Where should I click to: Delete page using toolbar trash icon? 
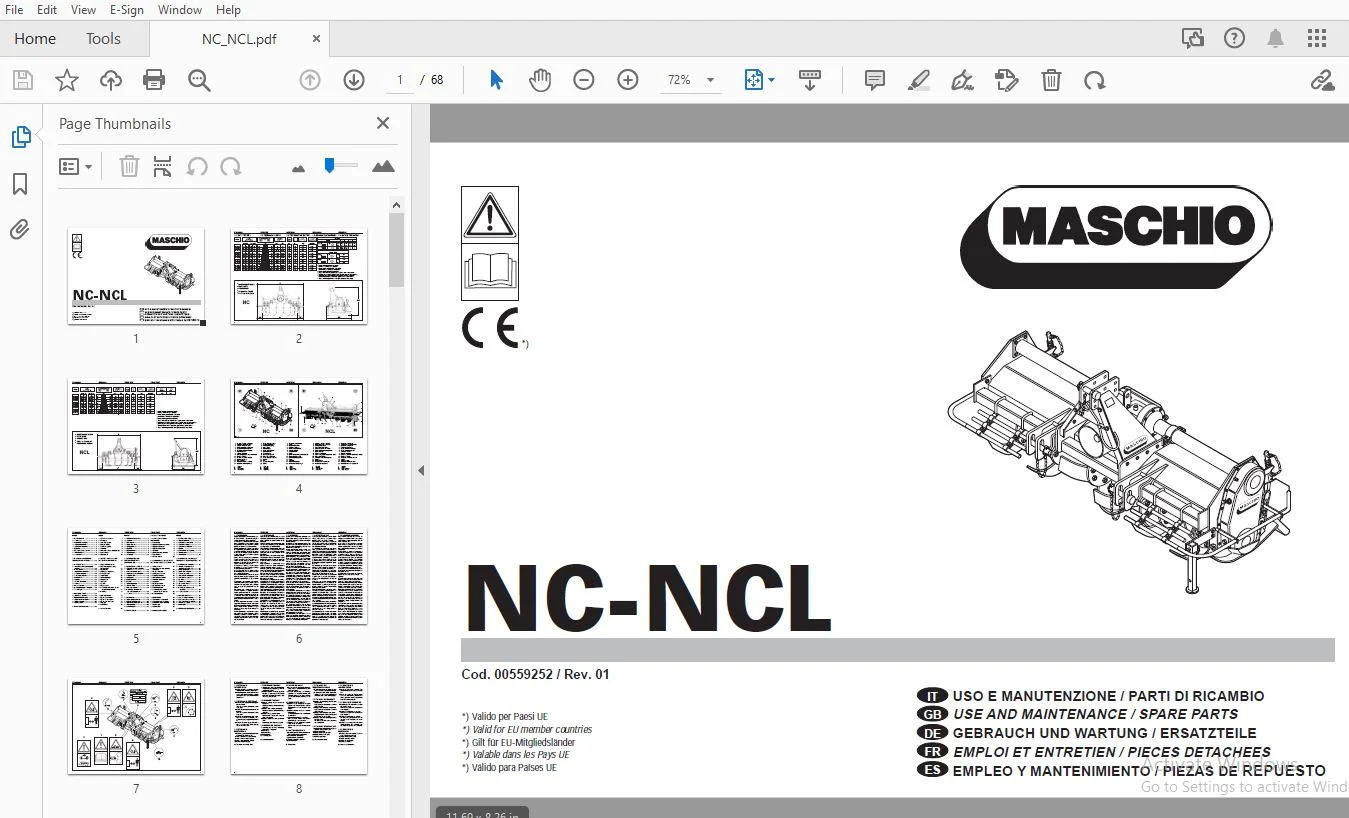point(1051,80)
